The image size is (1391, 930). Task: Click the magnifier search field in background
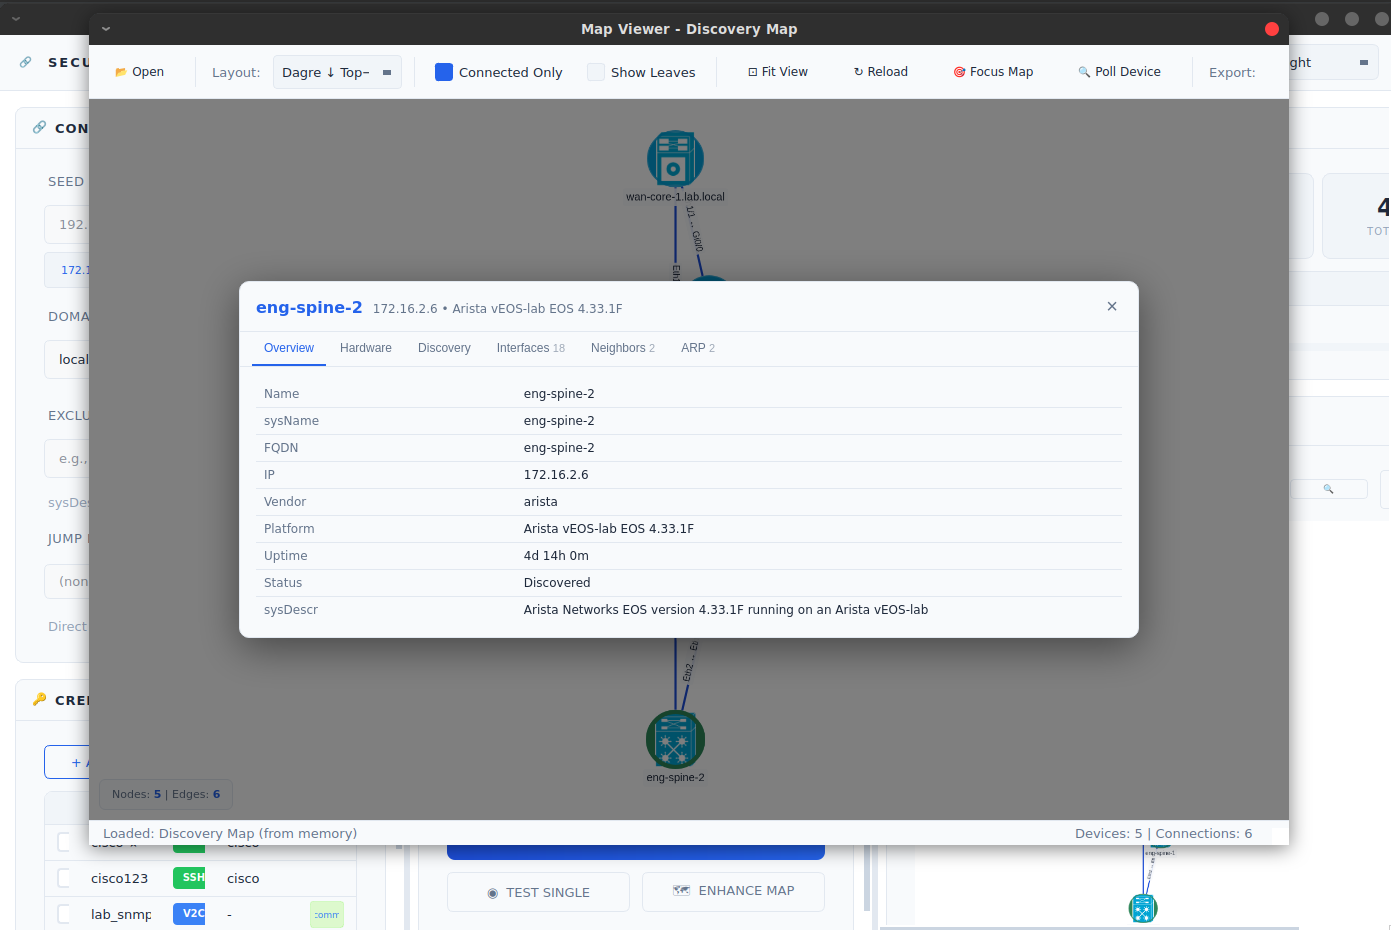(x=1328, y=489)
